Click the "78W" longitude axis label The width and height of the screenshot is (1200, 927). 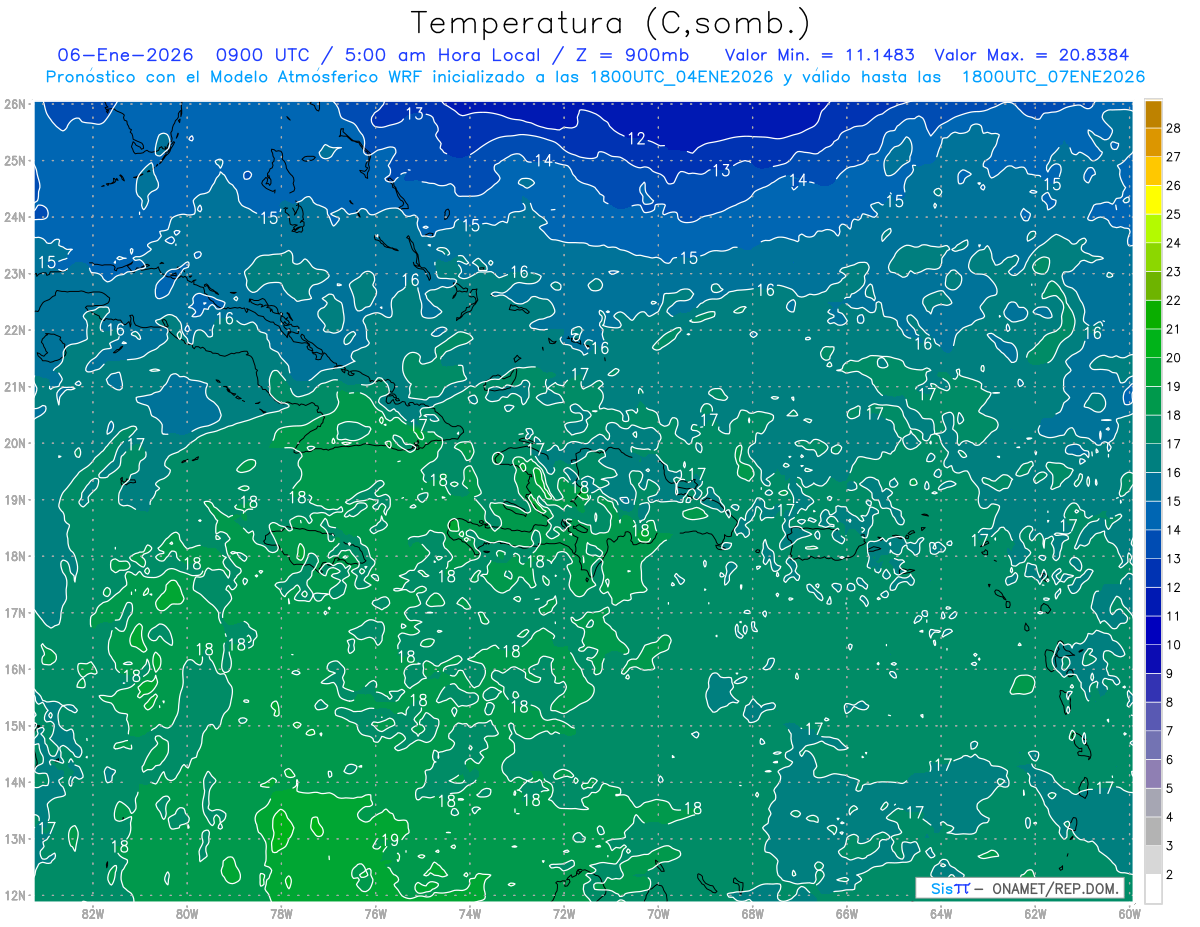(x=281, y=914)
